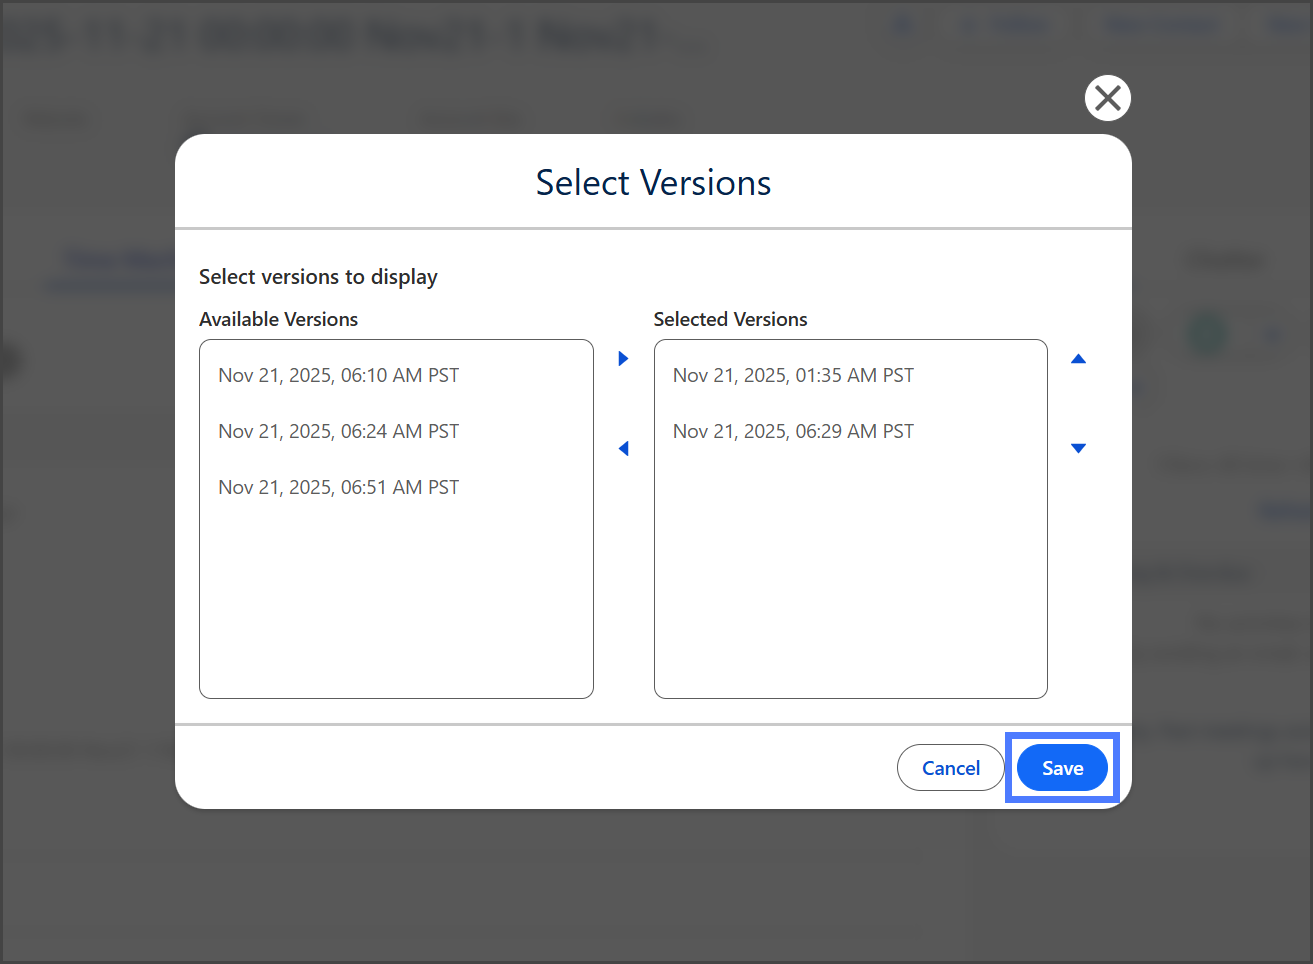Choose the 06:29 AM PST selected version
Viewport: 1313px width, 964px height.
pyautogui.click(x=793, y=431)
